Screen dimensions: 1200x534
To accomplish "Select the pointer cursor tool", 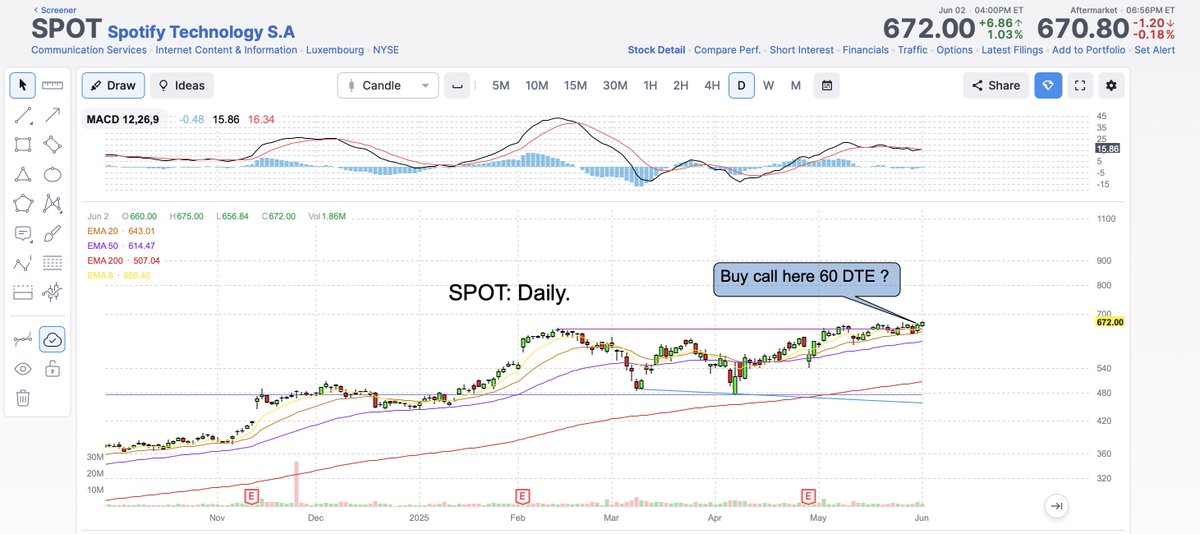I will pos(23,86).
